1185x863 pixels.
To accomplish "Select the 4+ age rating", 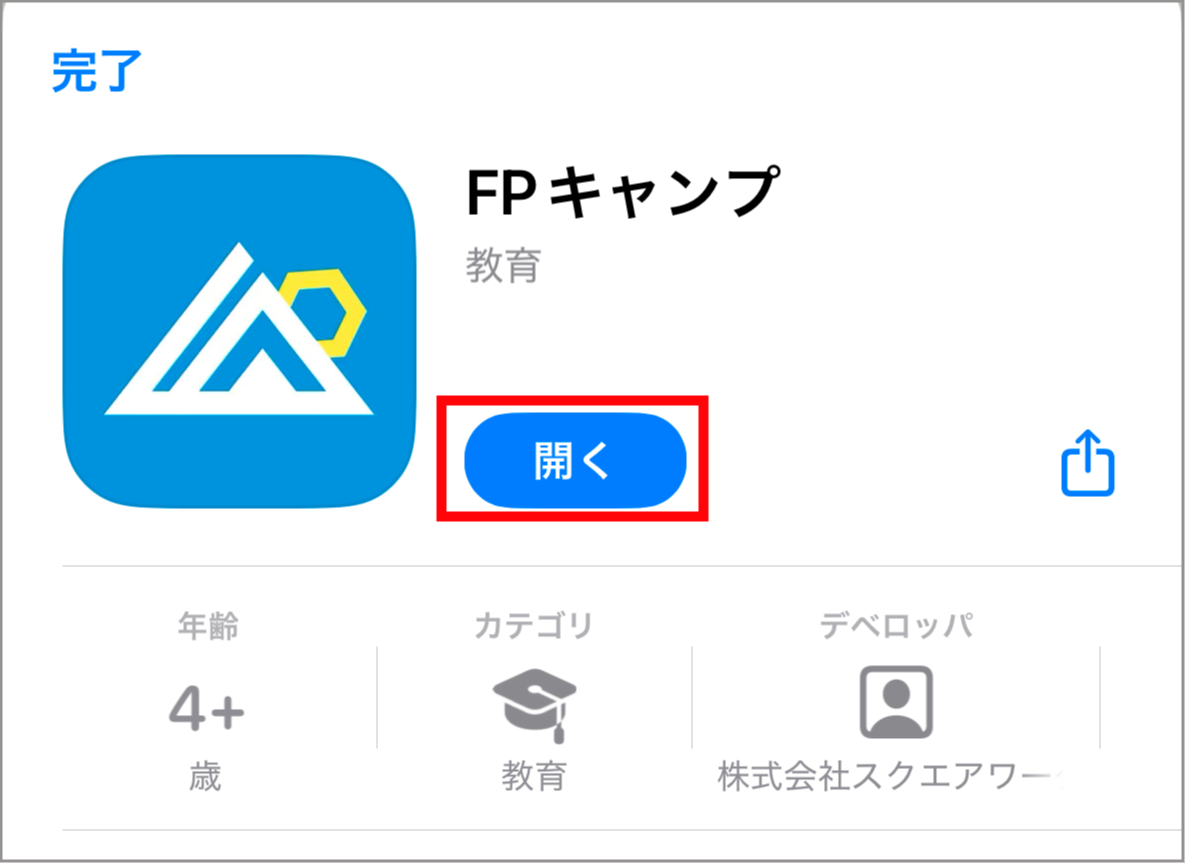I will pyautogui.click(x=206, y=710).
